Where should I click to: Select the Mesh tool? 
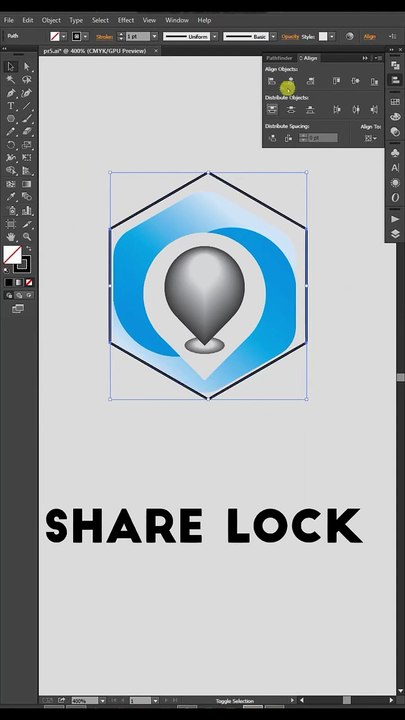11,184
